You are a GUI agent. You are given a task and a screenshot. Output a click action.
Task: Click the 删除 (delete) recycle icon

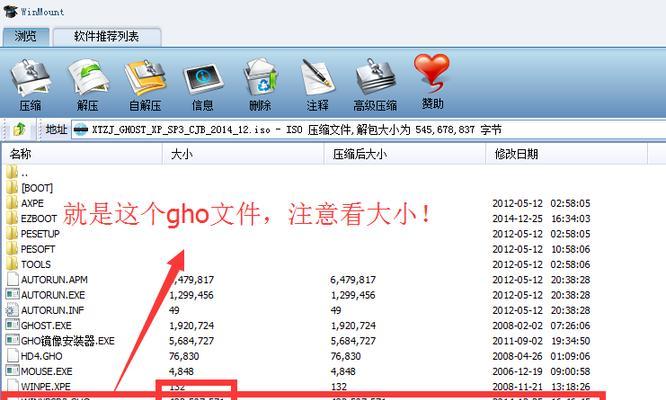tap(260, 77)
